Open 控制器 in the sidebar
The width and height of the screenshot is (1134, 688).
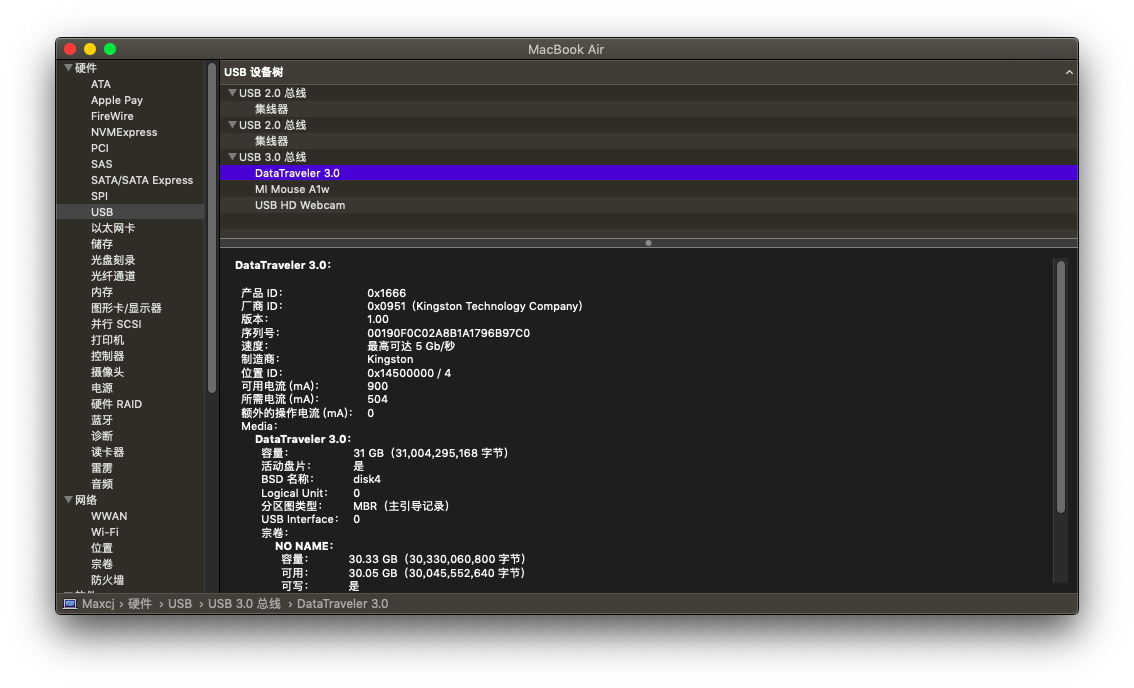(x=107, y=356)
